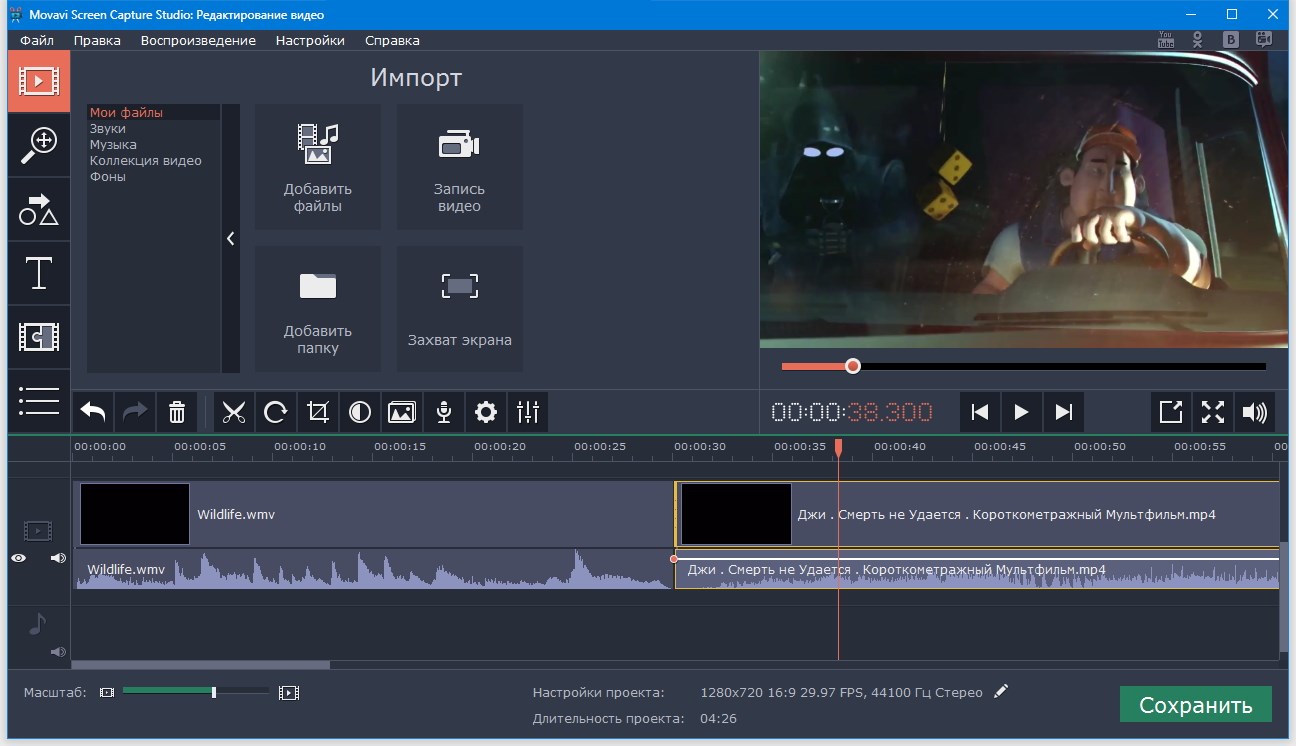Open the Titles text tab

[x=39, y=273]
